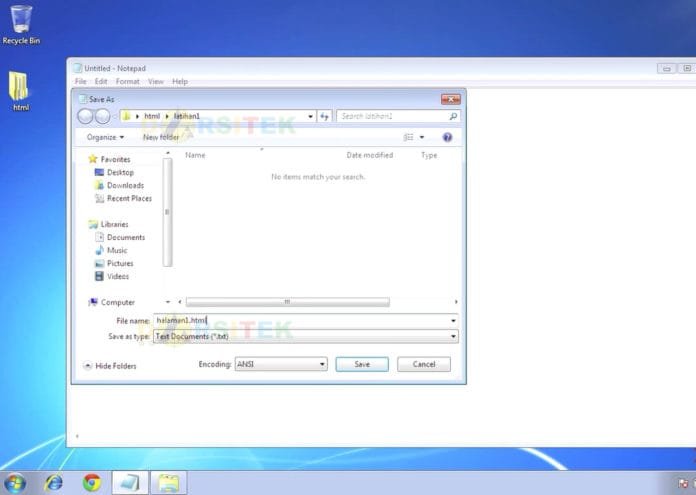The width and height of the screenshot is (696, 495).
Task: Open the File name history dropdown arrow
Action: (453, 321)
